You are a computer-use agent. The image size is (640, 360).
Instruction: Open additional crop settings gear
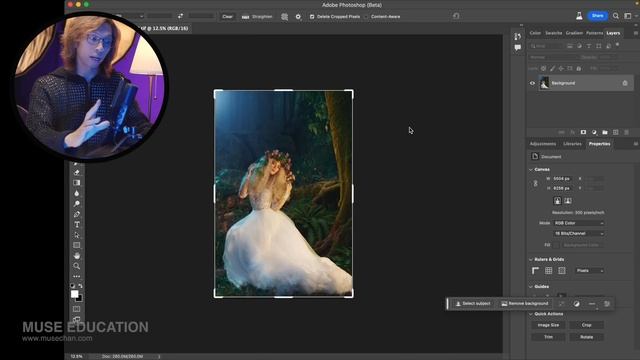tap(298, 17)
